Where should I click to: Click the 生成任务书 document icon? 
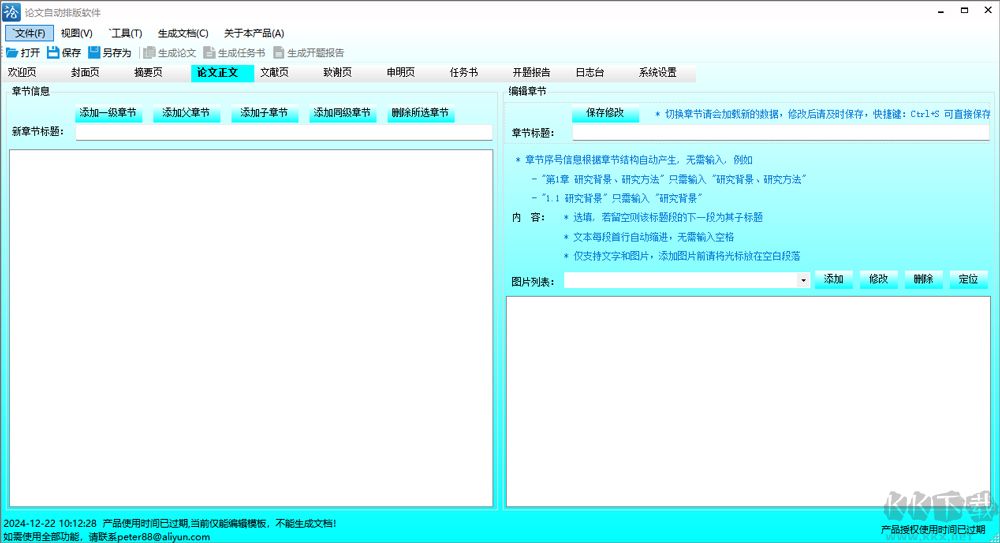click(209, 52)
